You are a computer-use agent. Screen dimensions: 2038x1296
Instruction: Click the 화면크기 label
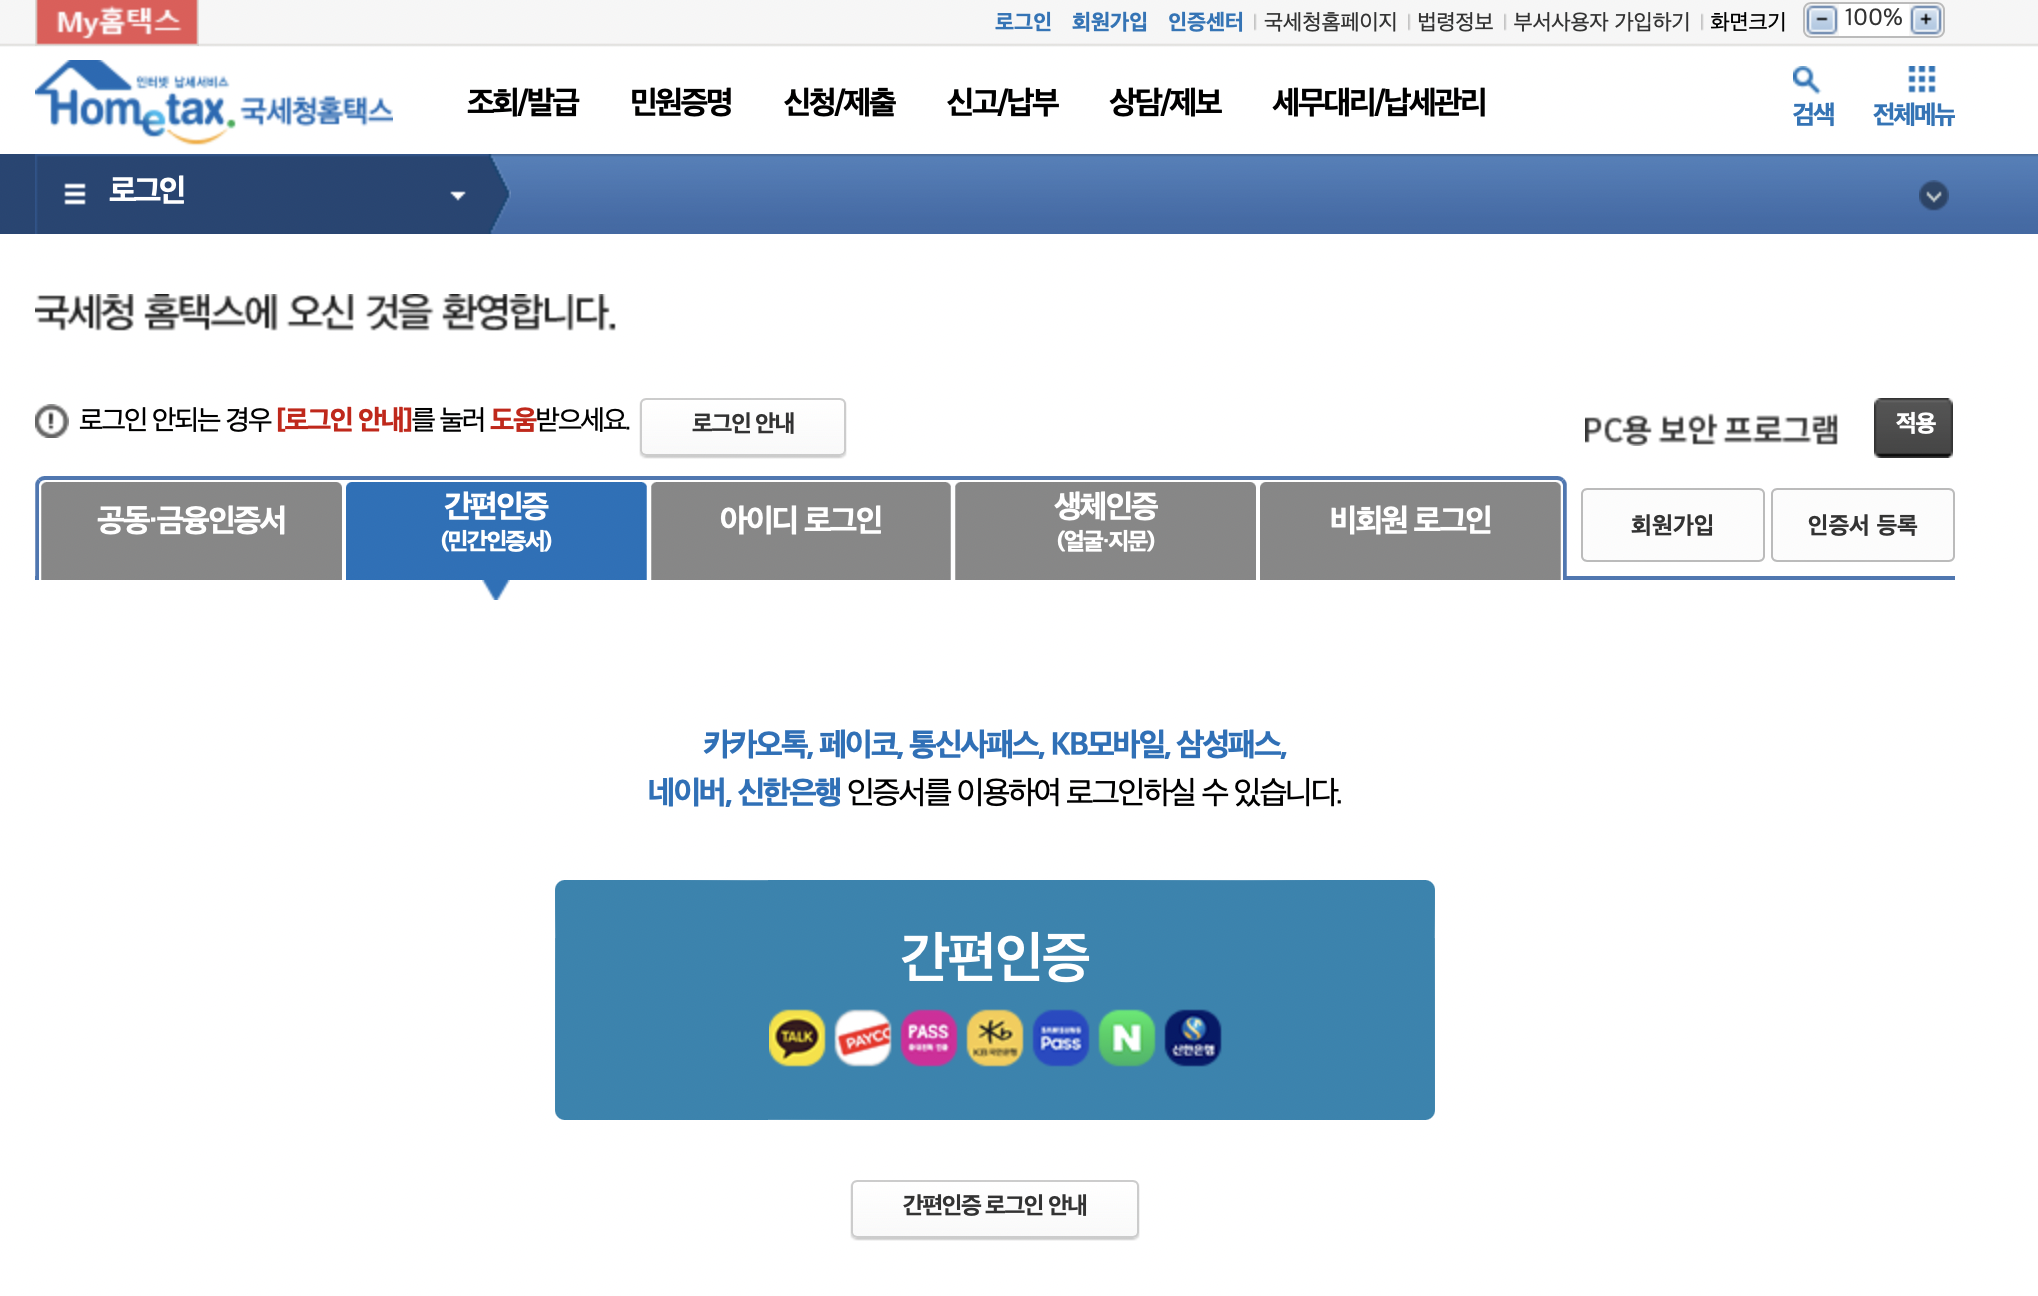pyautogui.click(x=1747, y=21)
